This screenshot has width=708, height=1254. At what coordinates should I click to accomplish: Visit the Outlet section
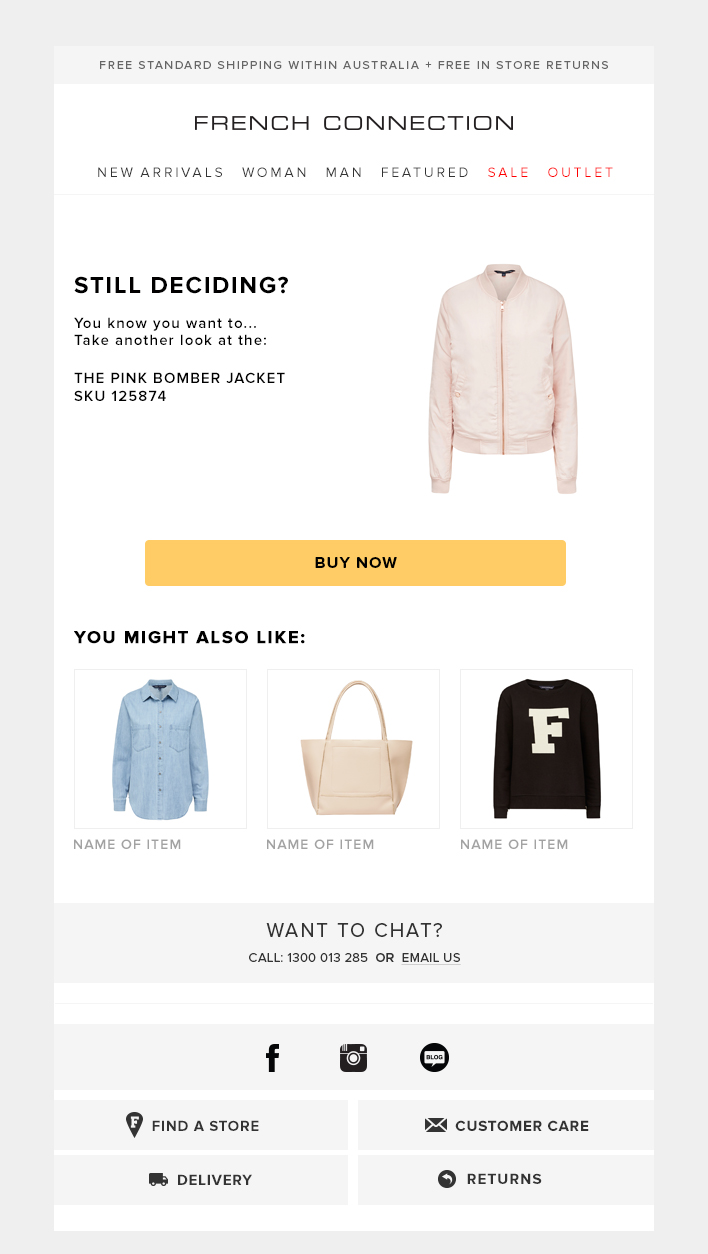(581, 173)
